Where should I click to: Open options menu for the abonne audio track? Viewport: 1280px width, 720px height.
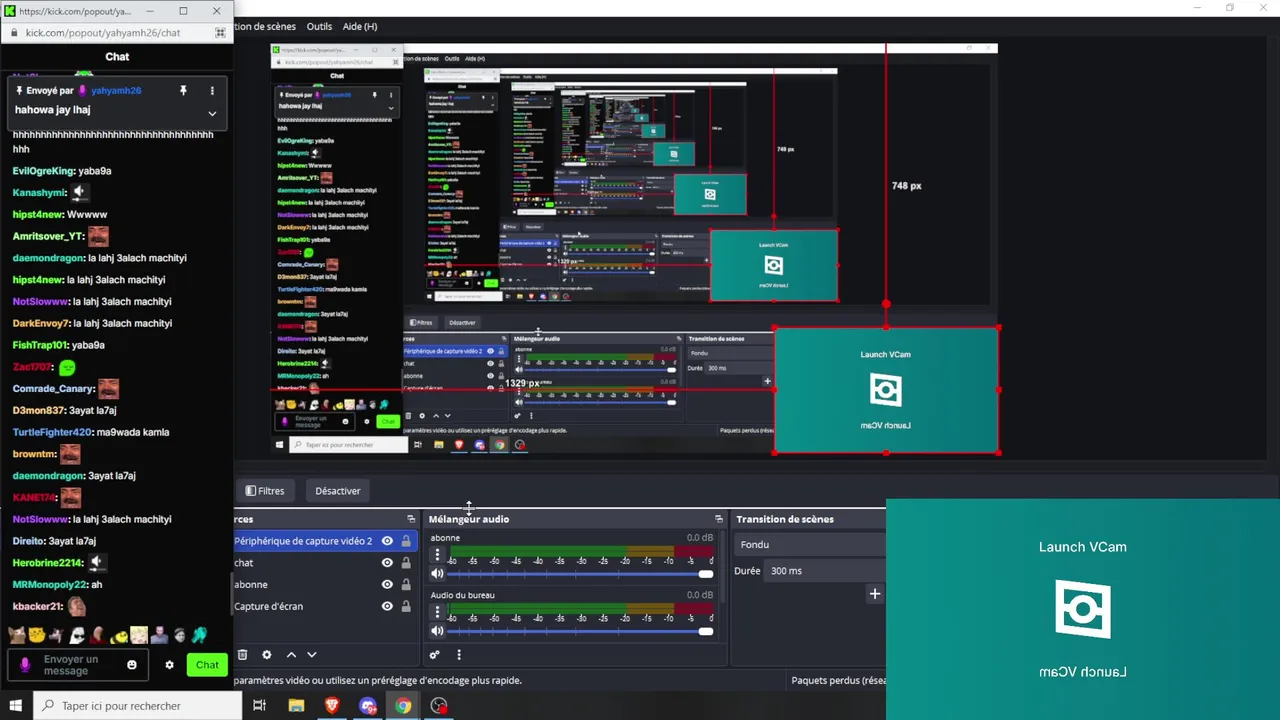pyautogui.click(x=437, y=555)
